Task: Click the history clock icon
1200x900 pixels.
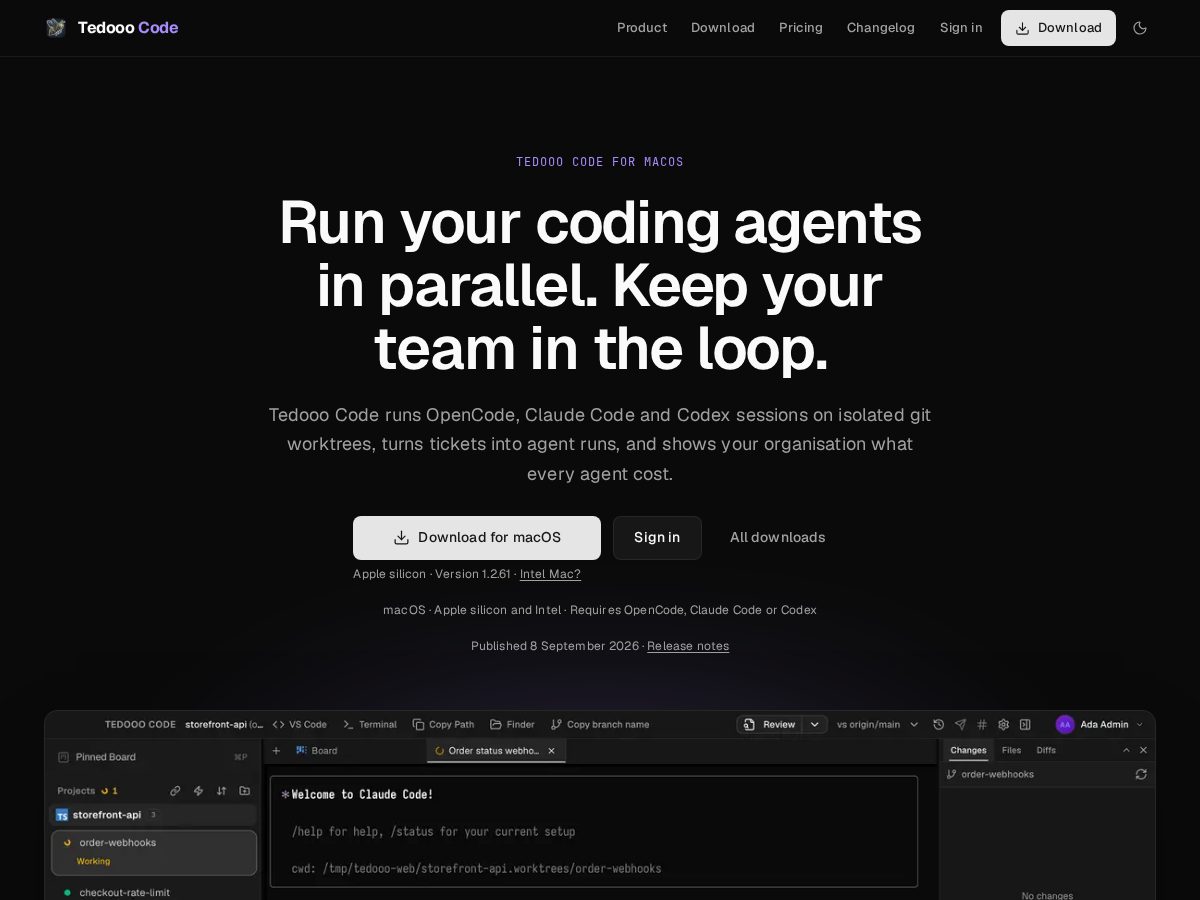Action: point(938,724)
